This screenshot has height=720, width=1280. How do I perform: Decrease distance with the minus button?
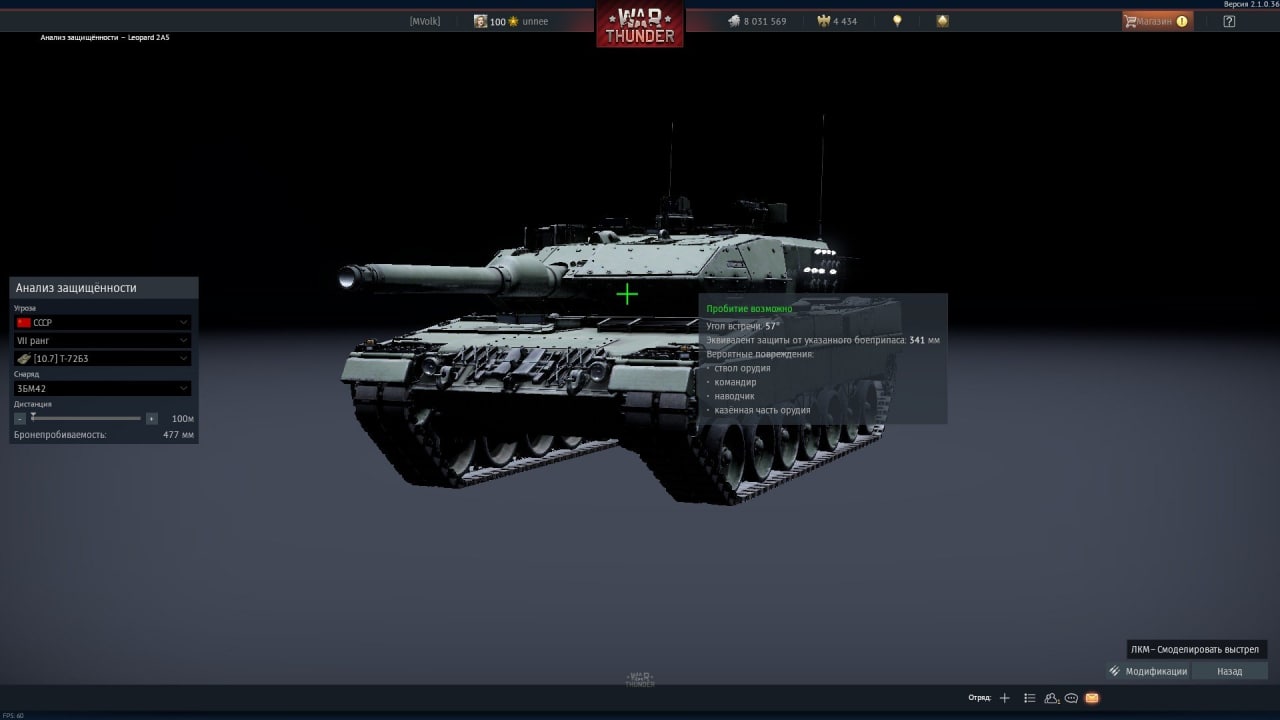pos(20,418)
